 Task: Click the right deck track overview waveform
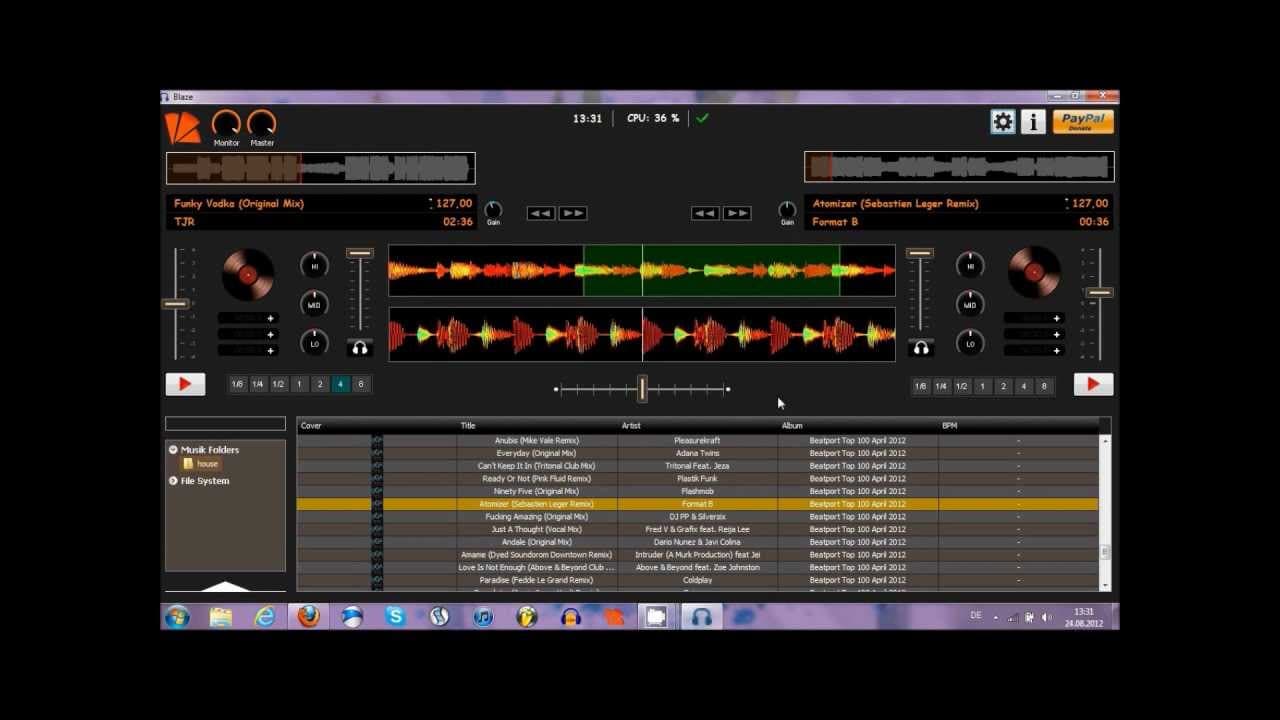point(959,167)
